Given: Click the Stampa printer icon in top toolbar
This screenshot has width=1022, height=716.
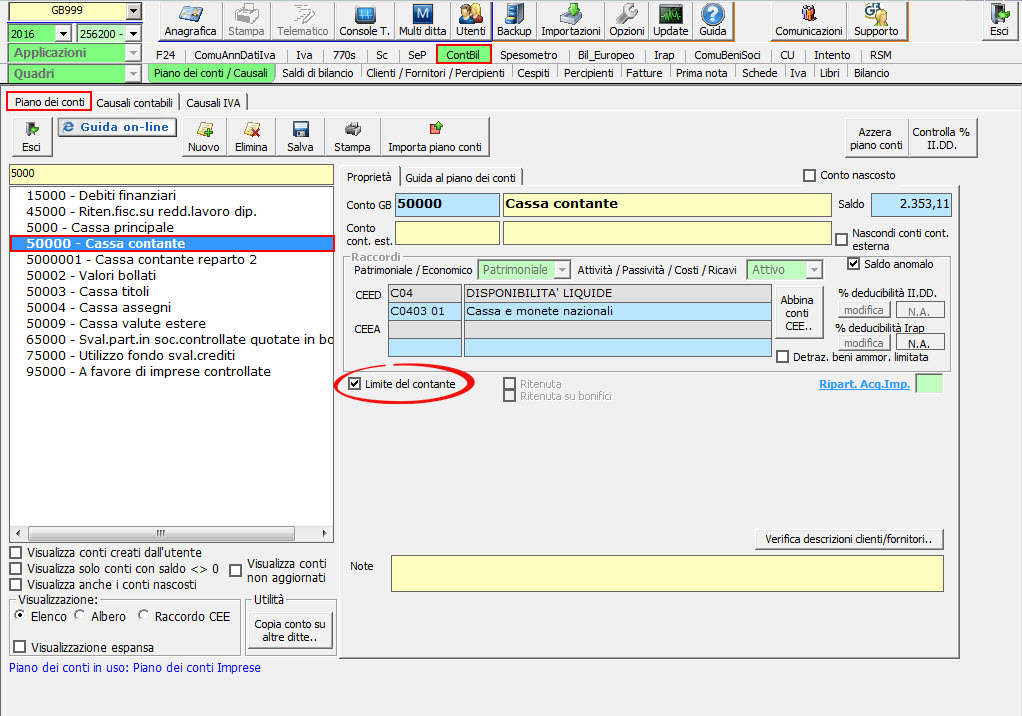Looking at the screenshot, I should point(246,21).
